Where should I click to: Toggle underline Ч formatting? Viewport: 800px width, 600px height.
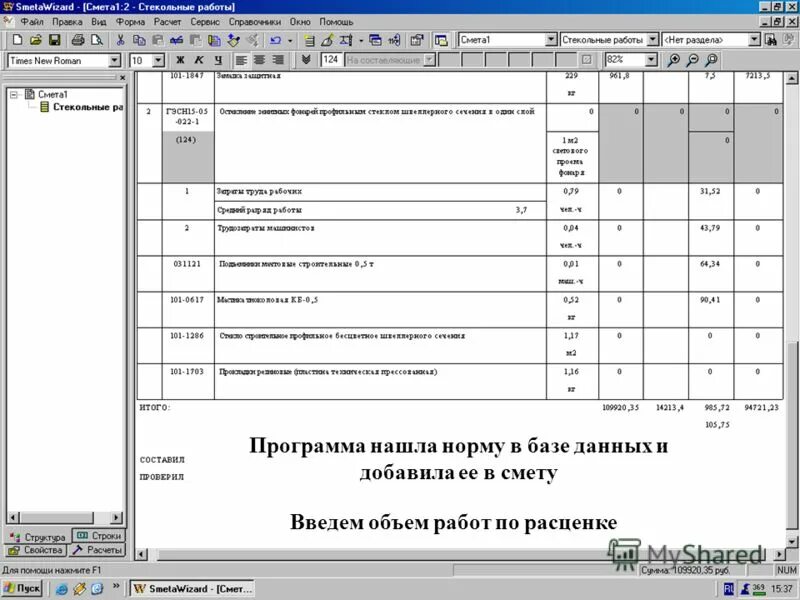(218, 60)
